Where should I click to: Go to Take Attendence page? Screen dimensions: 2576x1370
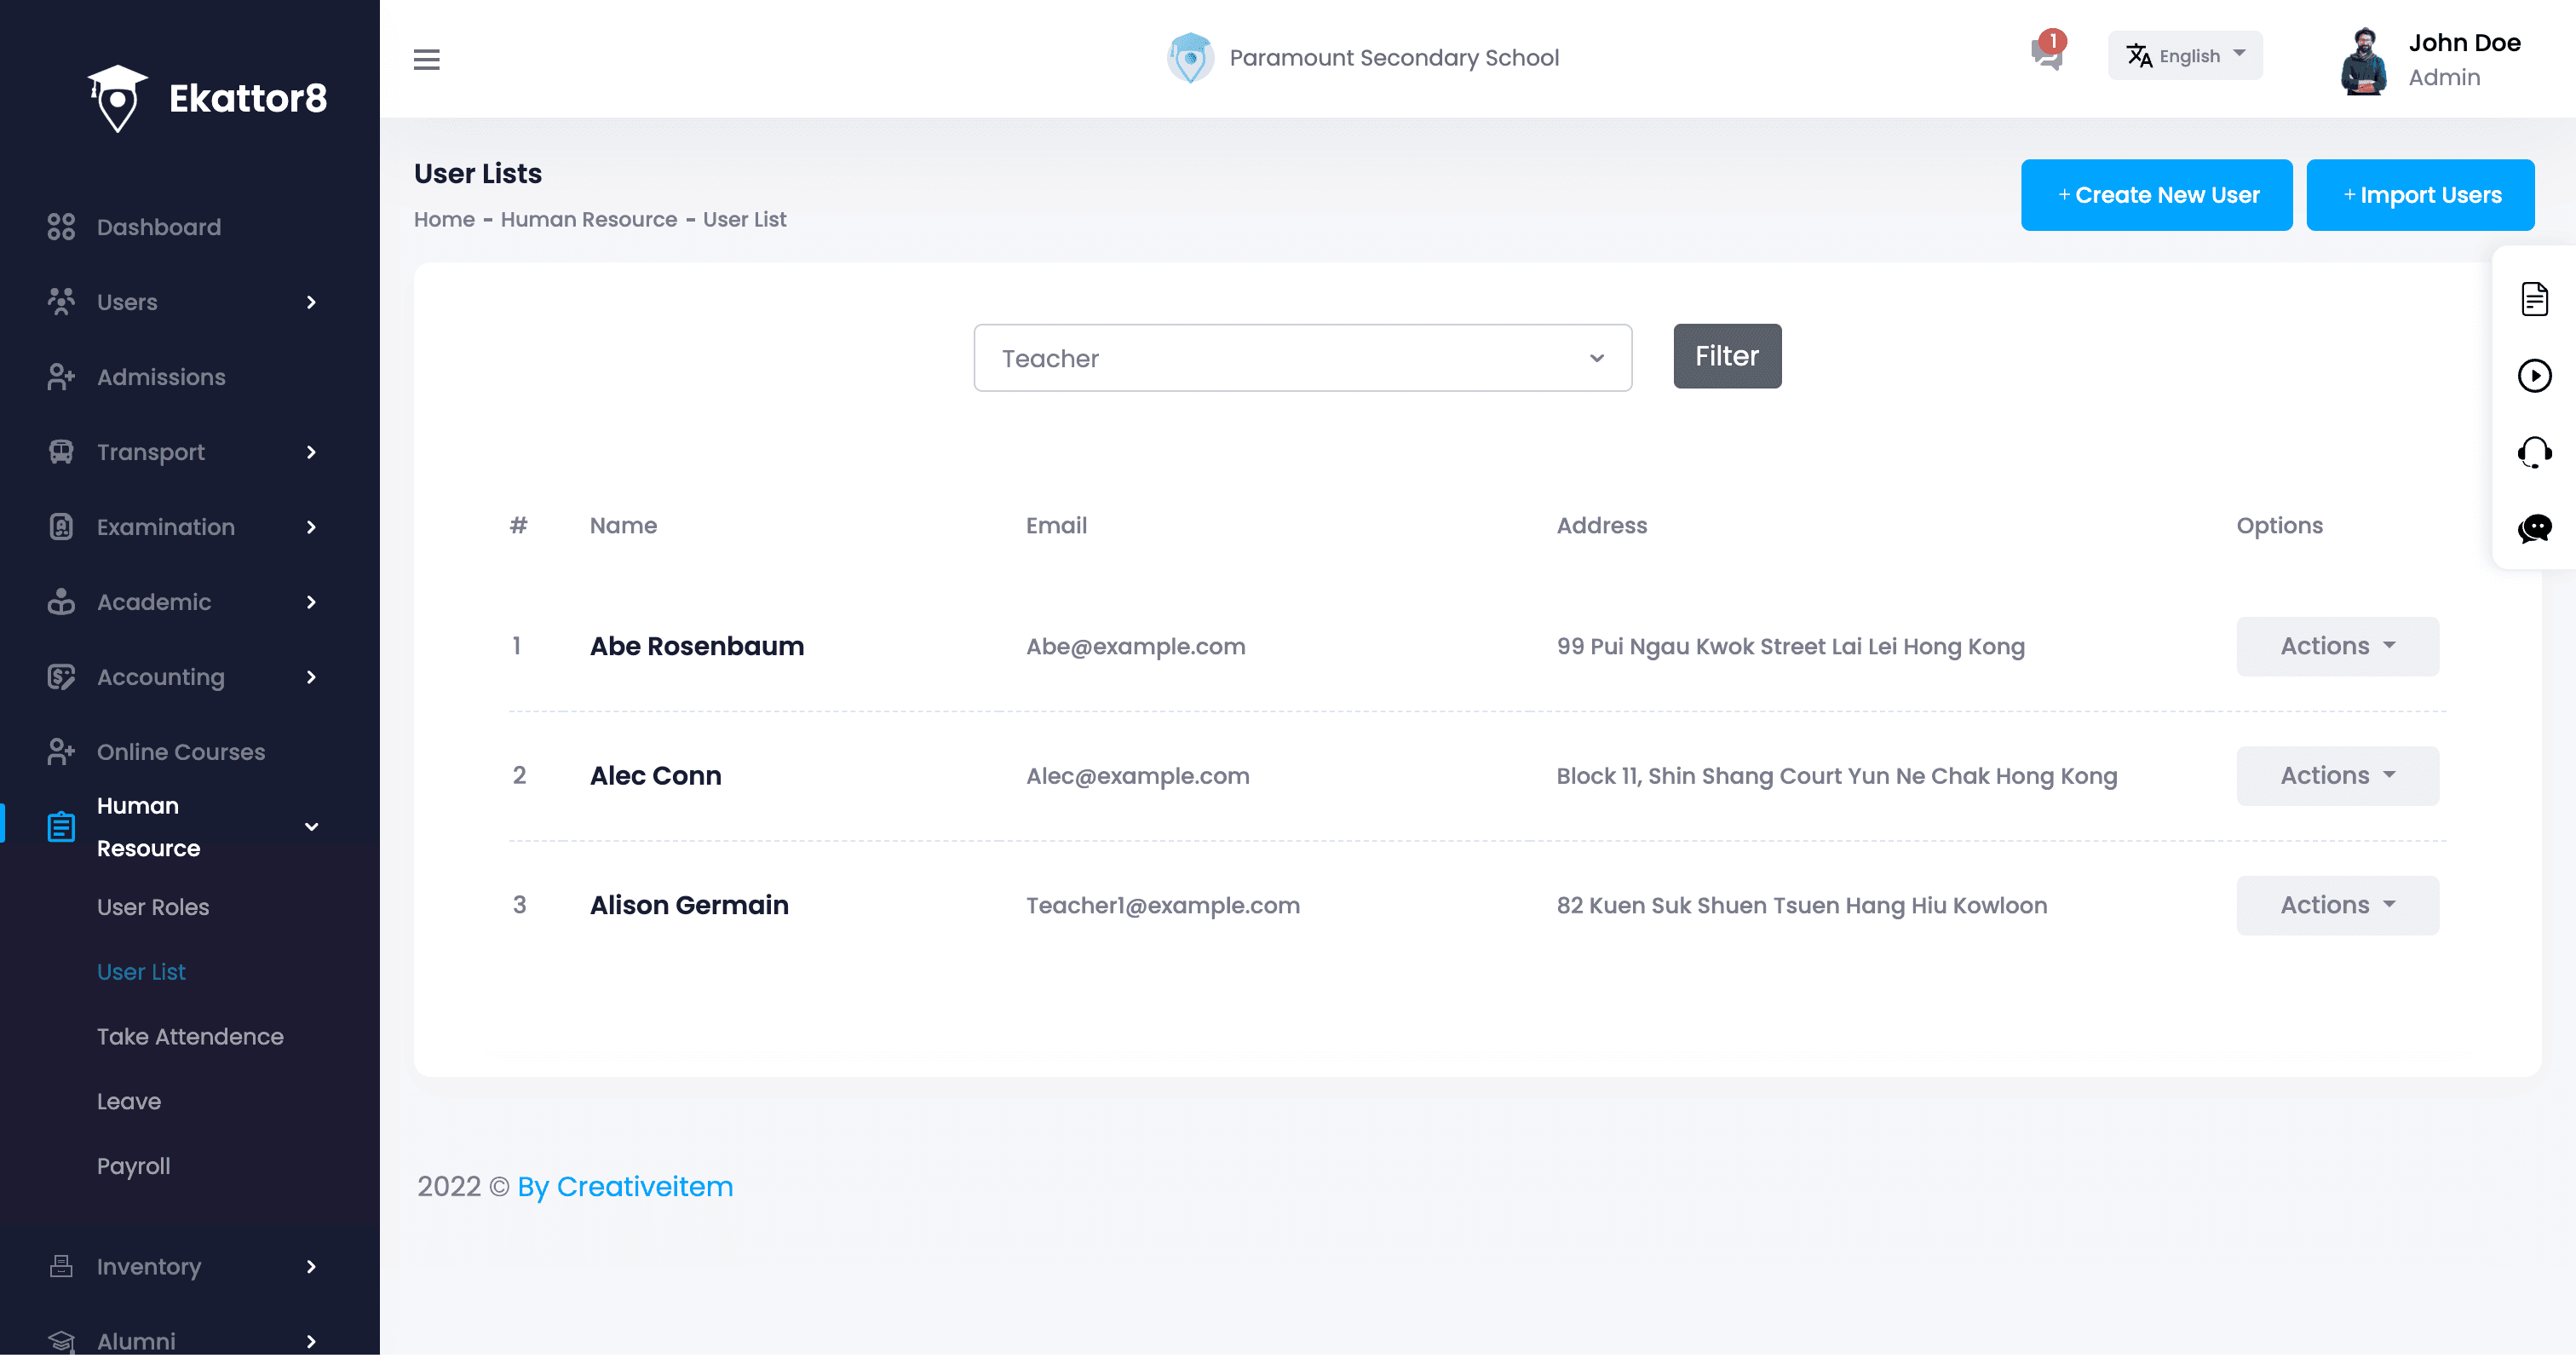click(x=190, y=1037)
